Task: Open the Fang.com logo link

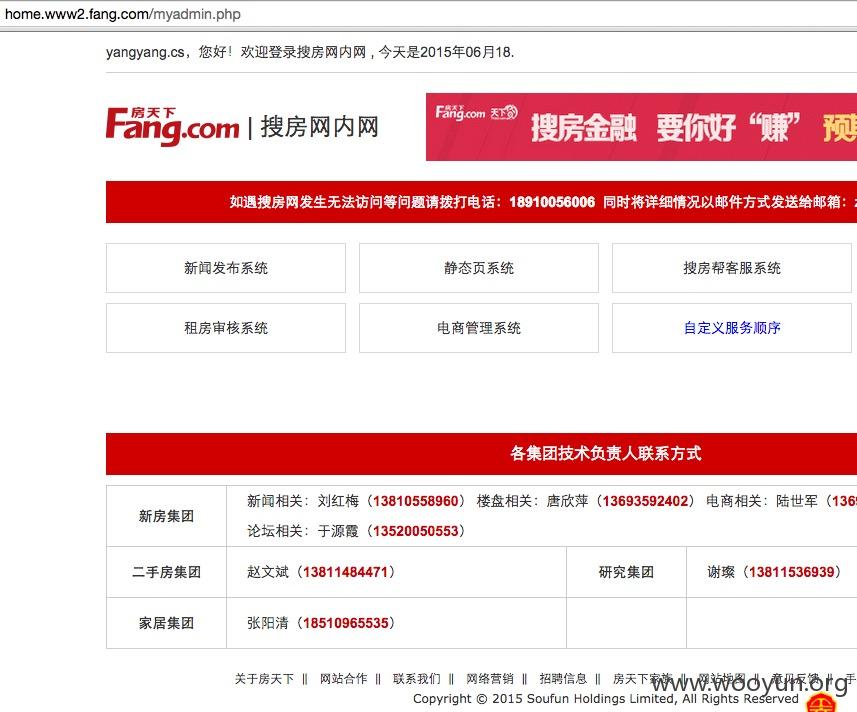Action: point(173,126)
